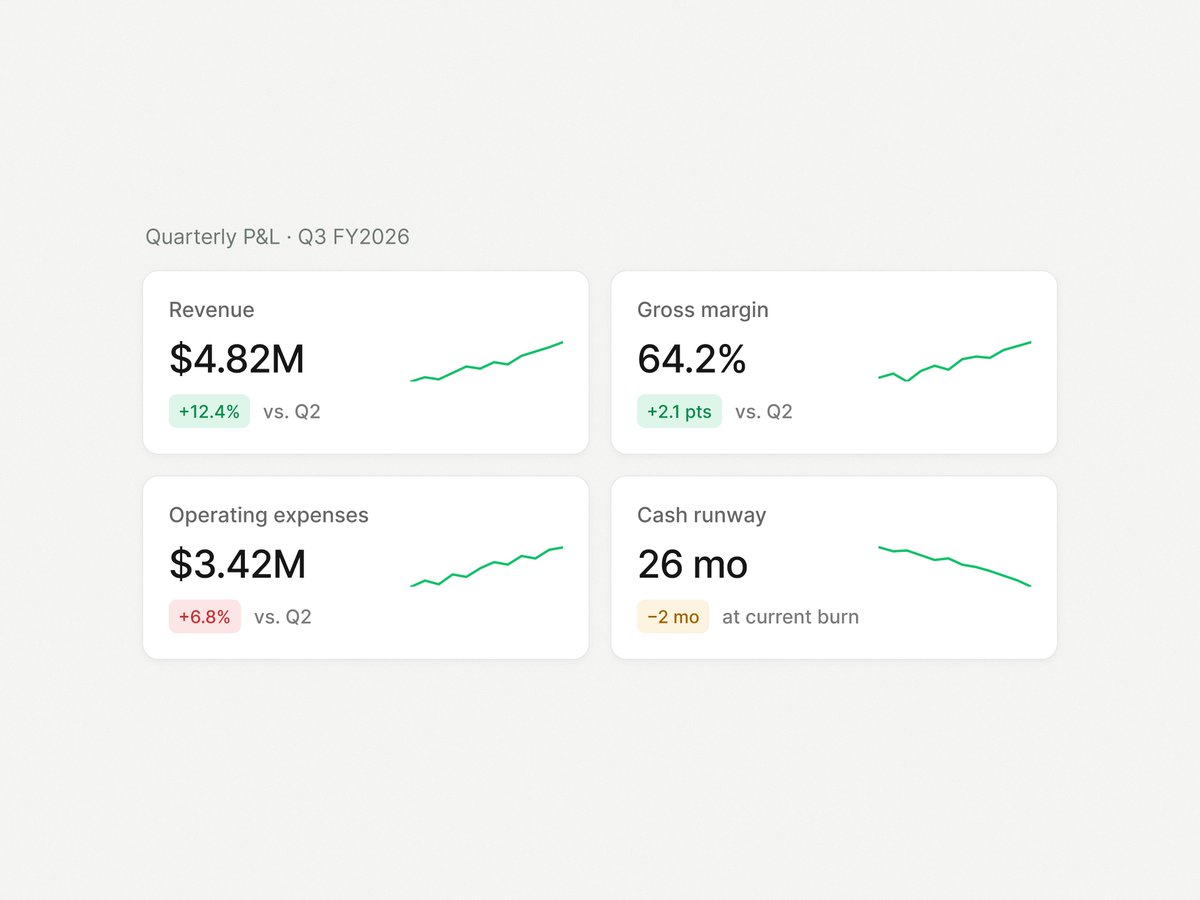The height and width of the screenshot is (900, 1200).
Task: Click the Quarterly P&L · Q3 FY2026 heading
Action: [277, 237]
